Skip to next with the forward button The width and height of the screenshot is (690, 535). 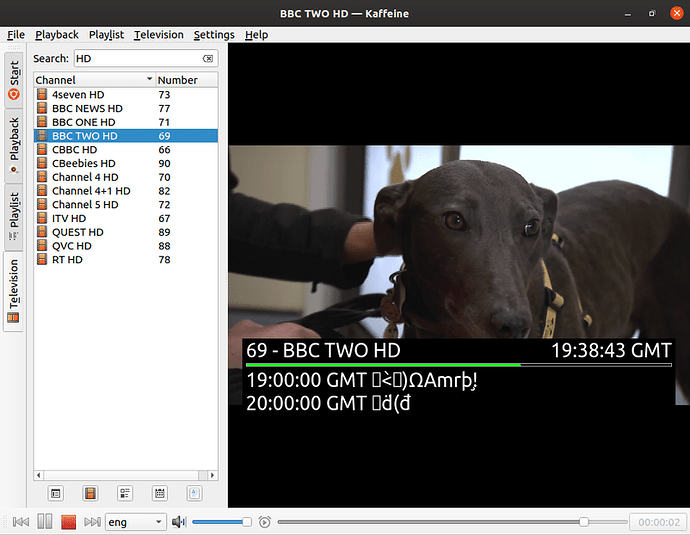(92, 522)
